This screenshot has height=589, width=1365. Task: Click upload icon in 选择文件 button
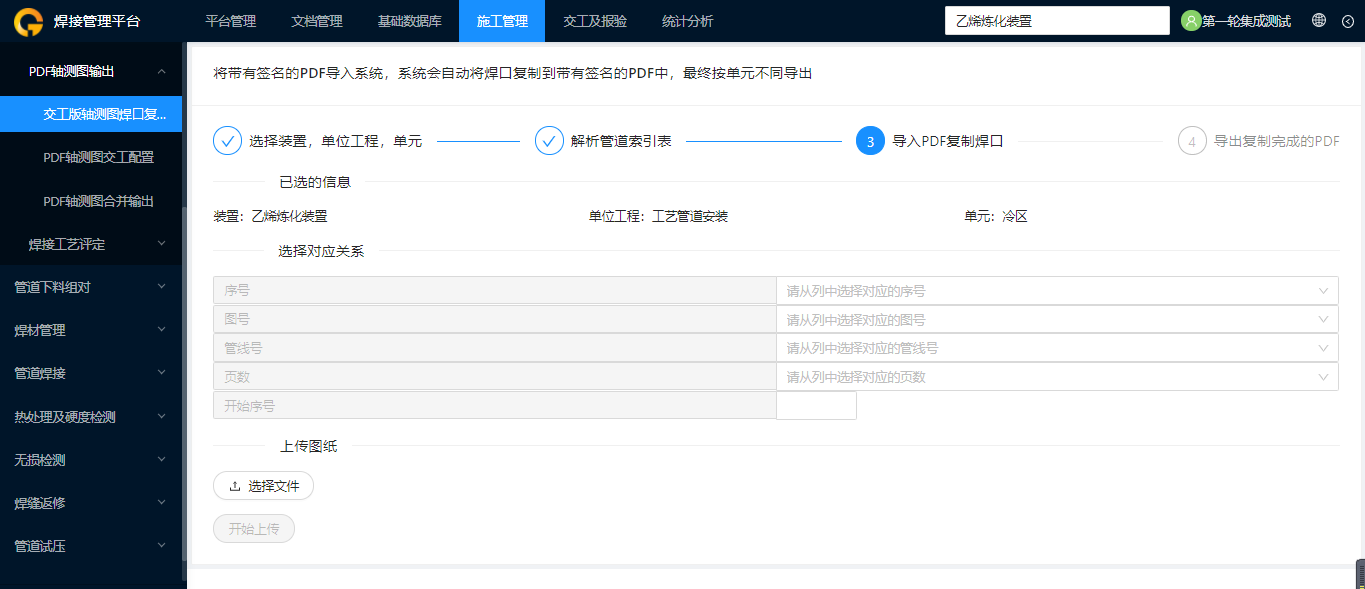click(x=235, y=486)
